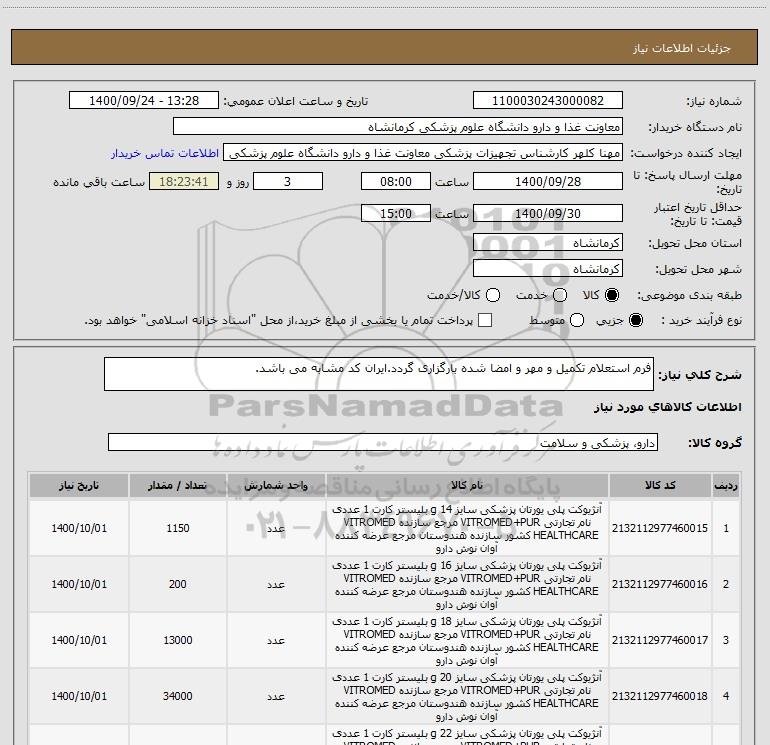
Task: Click the need date in row 1
Action: click(79, 528)
